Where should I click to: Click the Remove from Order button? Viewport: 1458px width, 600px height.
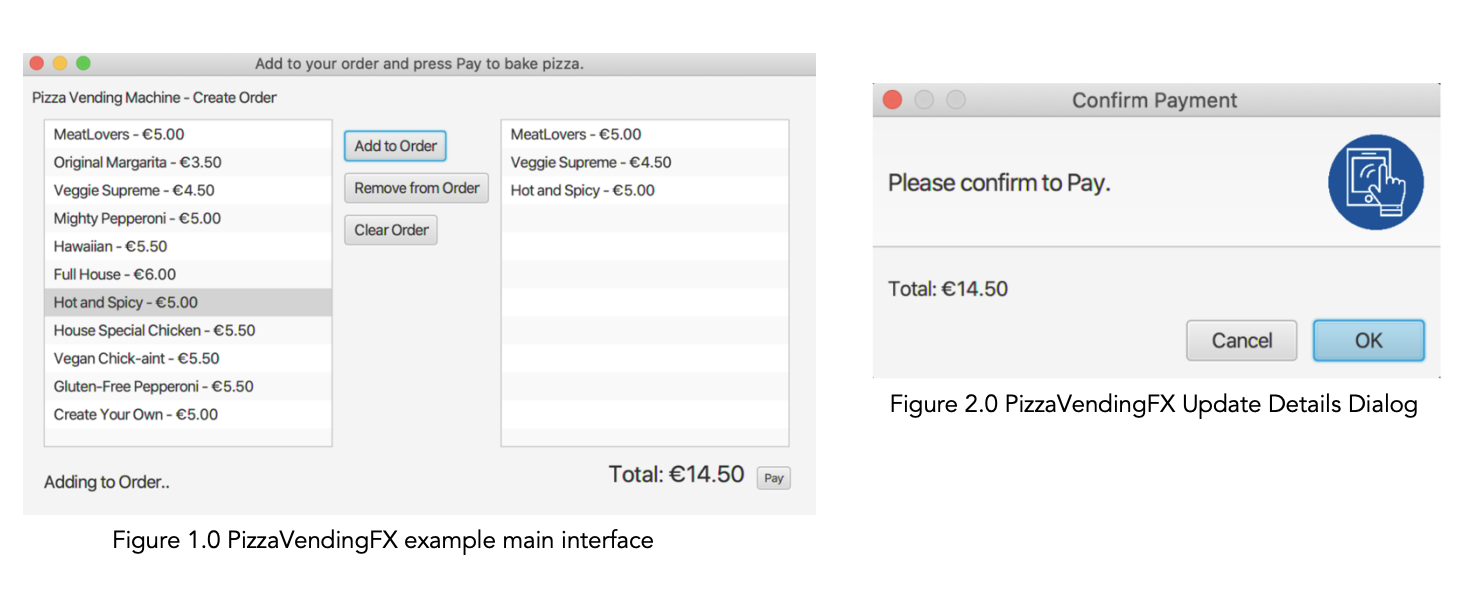point(416,187)
